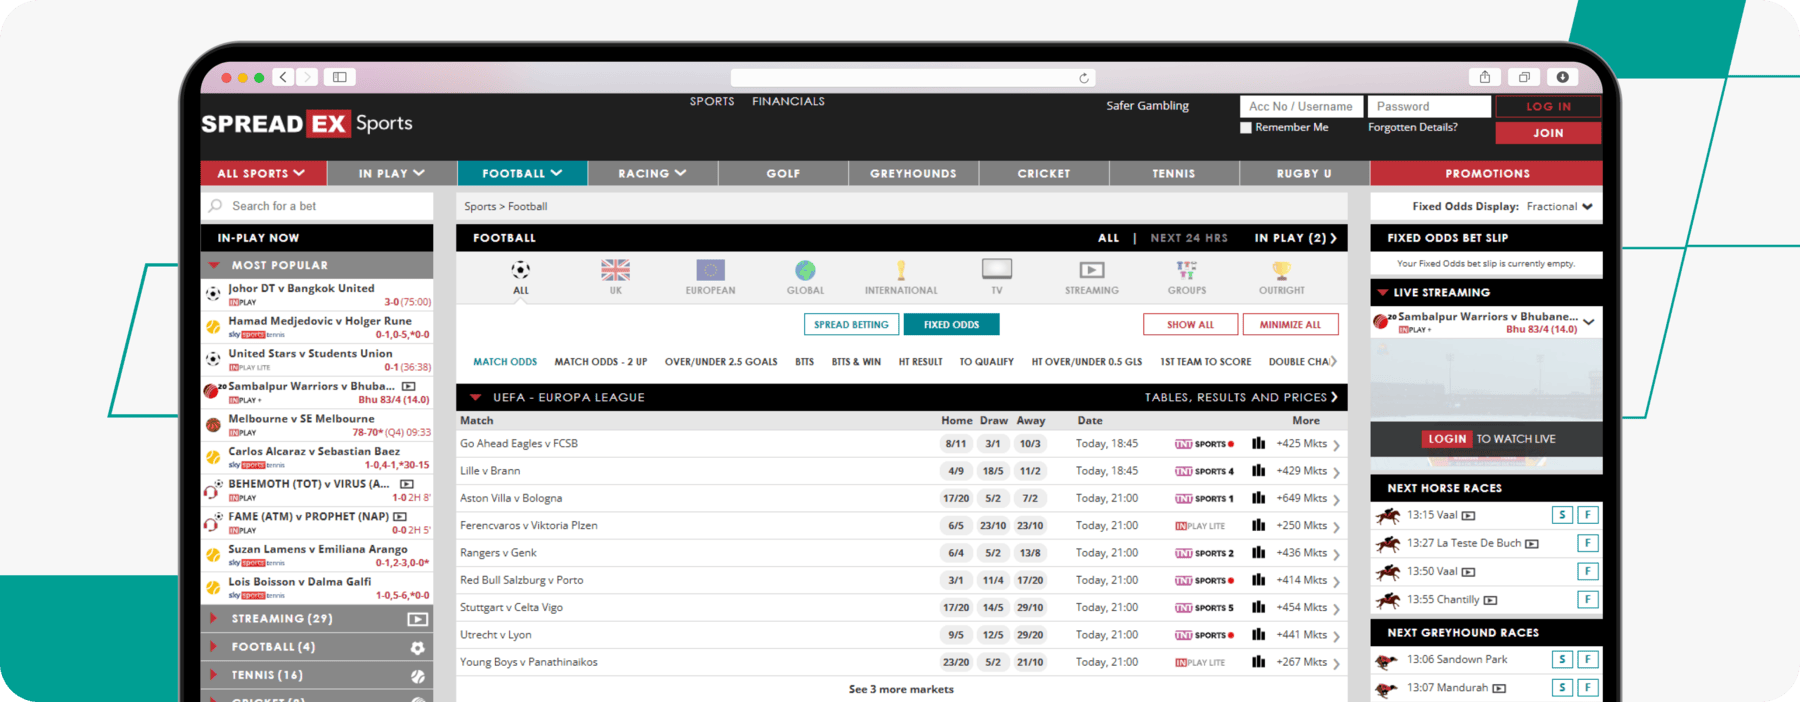
Task: Click the SHOW ALL button
Action: [1190, 325]
